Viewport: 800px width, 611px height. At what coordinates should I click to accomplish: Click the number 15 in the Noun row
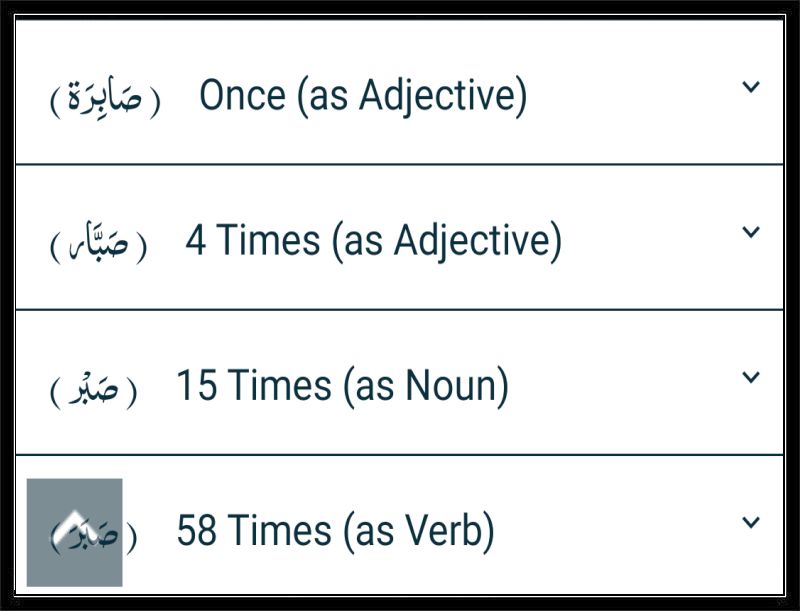[x=197, y=385]
